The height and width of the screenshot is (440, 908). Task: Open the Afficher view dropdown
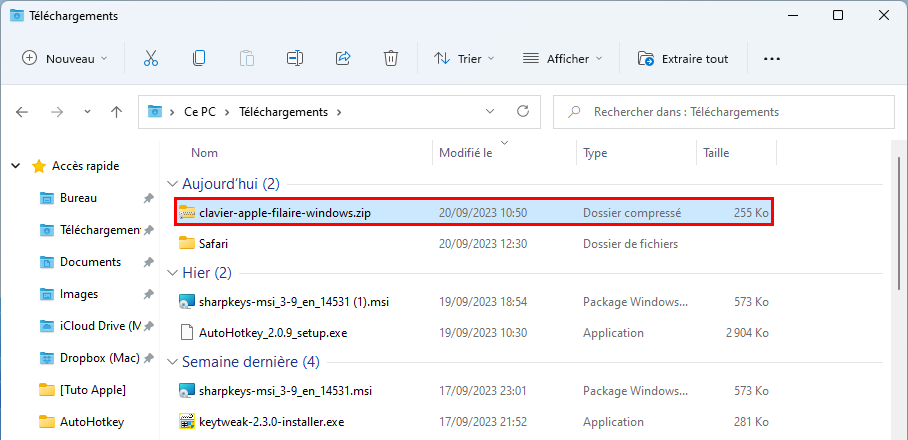pyautogui.click(x=562, y=58)
